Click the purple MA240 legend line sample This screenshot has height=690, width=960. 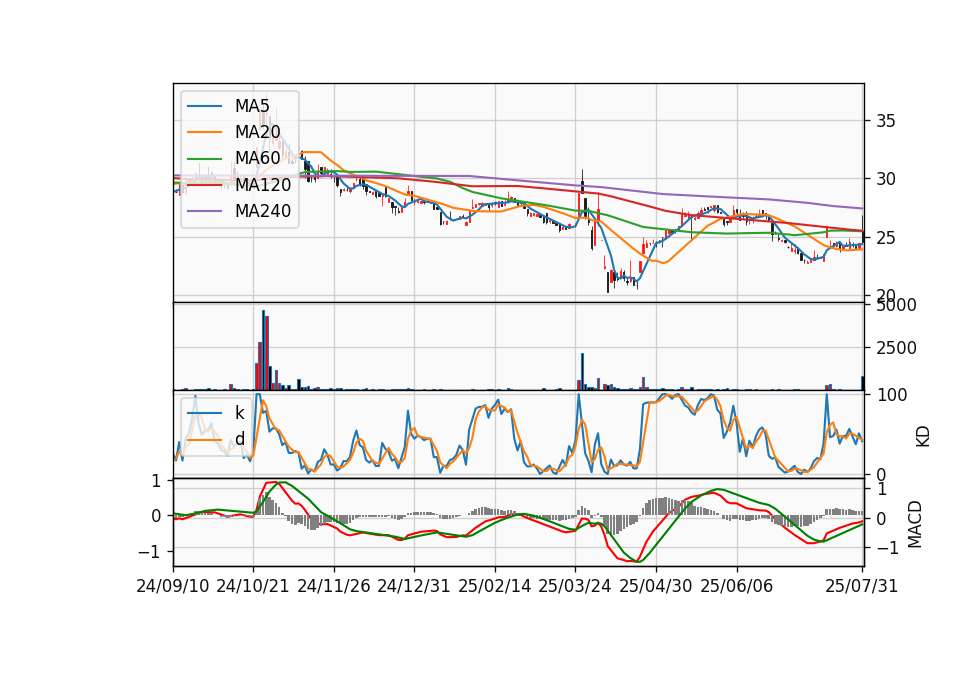[x=204, y=211]
